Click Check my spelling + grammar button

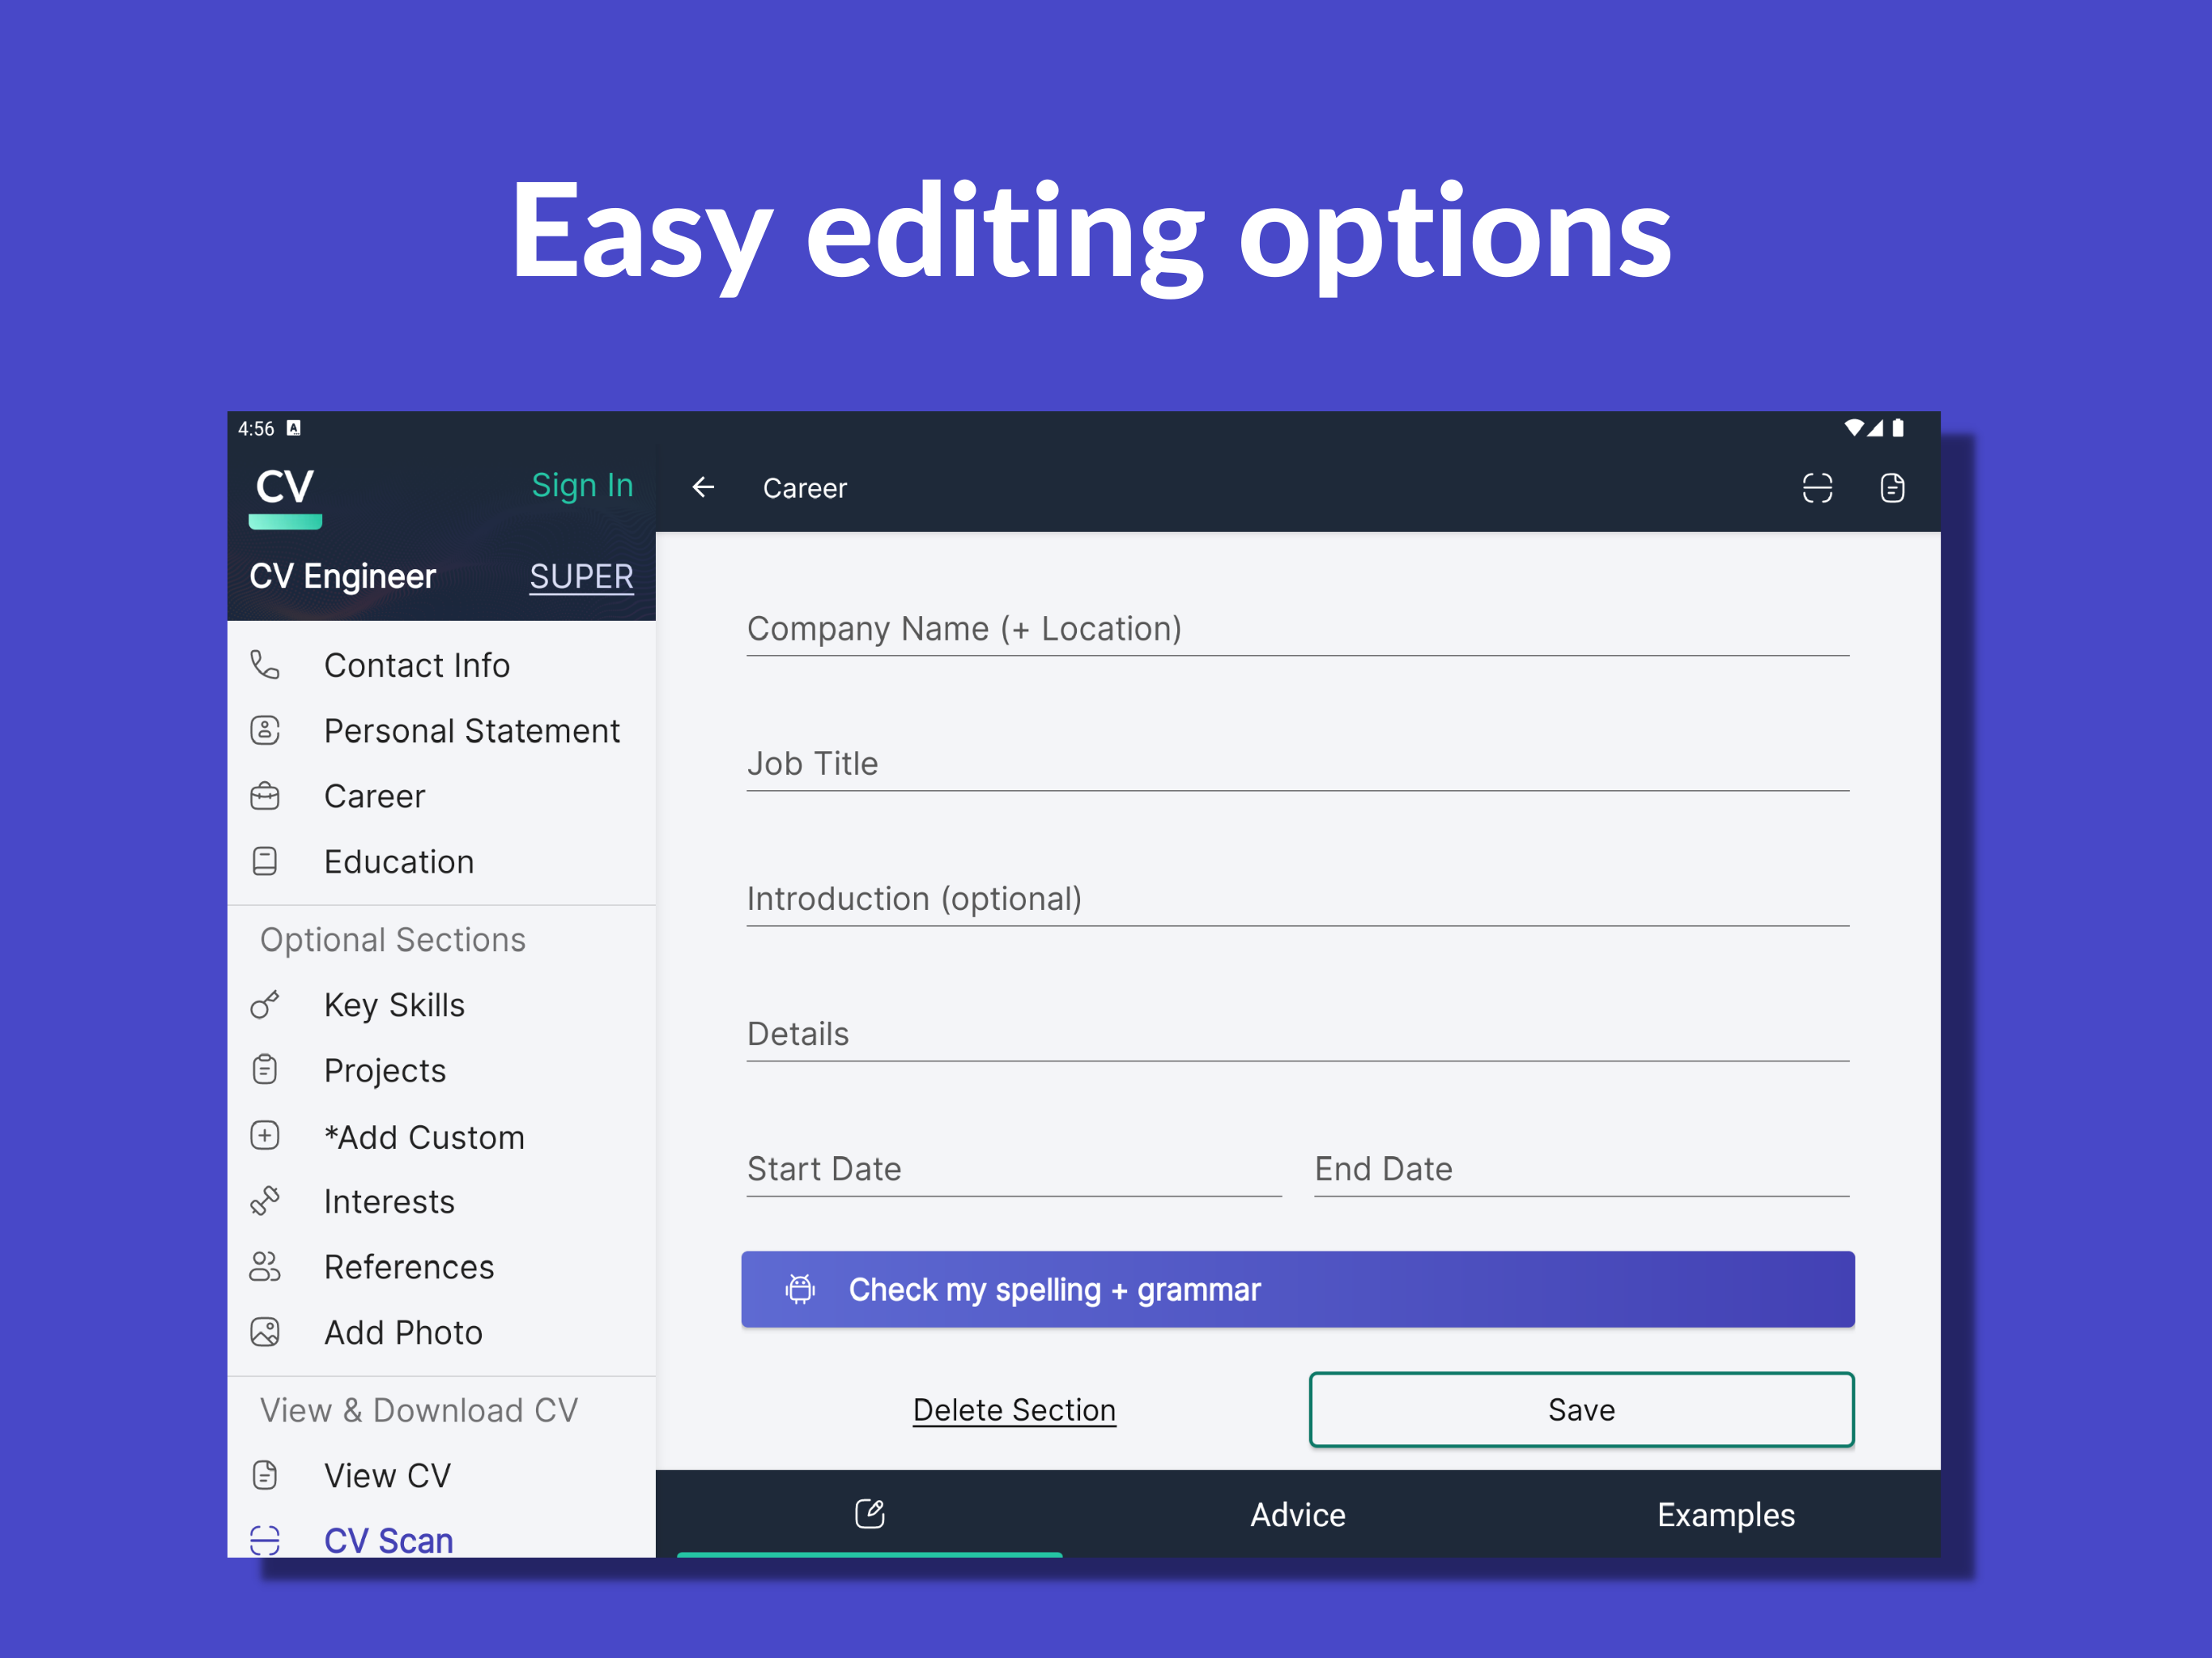click(x=1297, y=1289)
